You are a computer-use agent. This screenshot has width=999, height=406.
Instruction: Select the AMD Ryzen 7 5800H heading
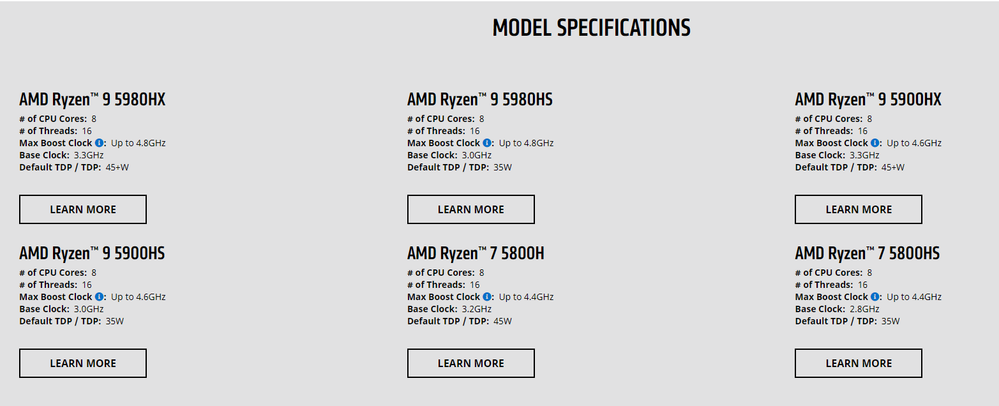pos(476,254)
